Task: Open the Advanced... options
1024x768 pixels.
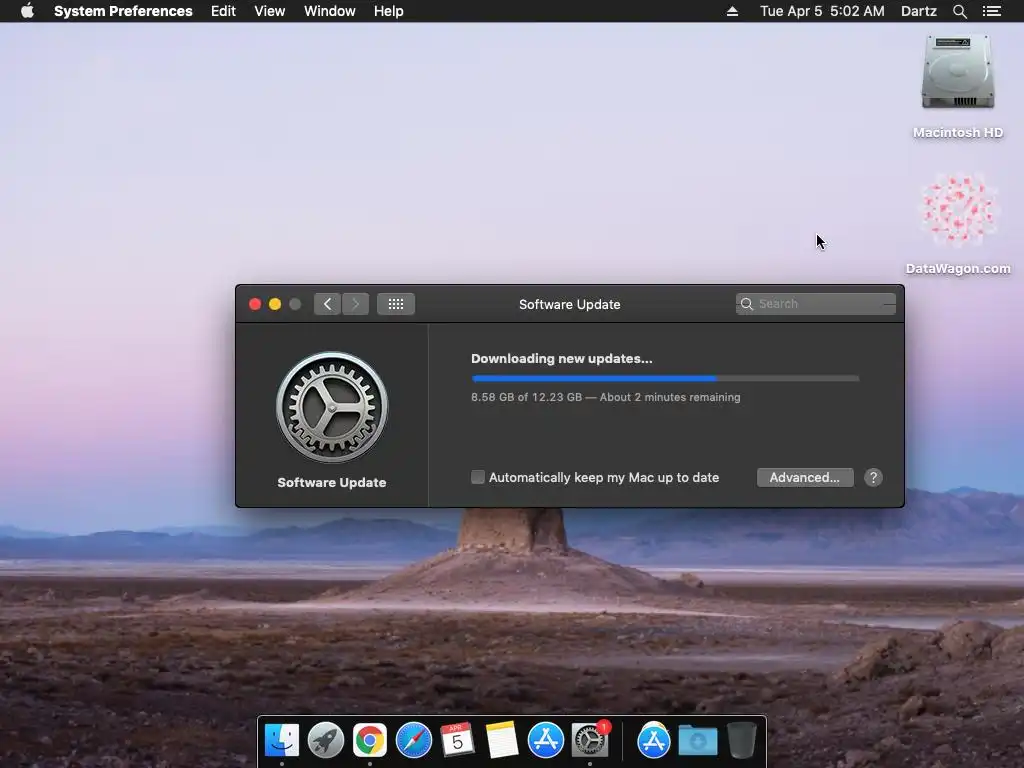Action: tap(805, 477)
